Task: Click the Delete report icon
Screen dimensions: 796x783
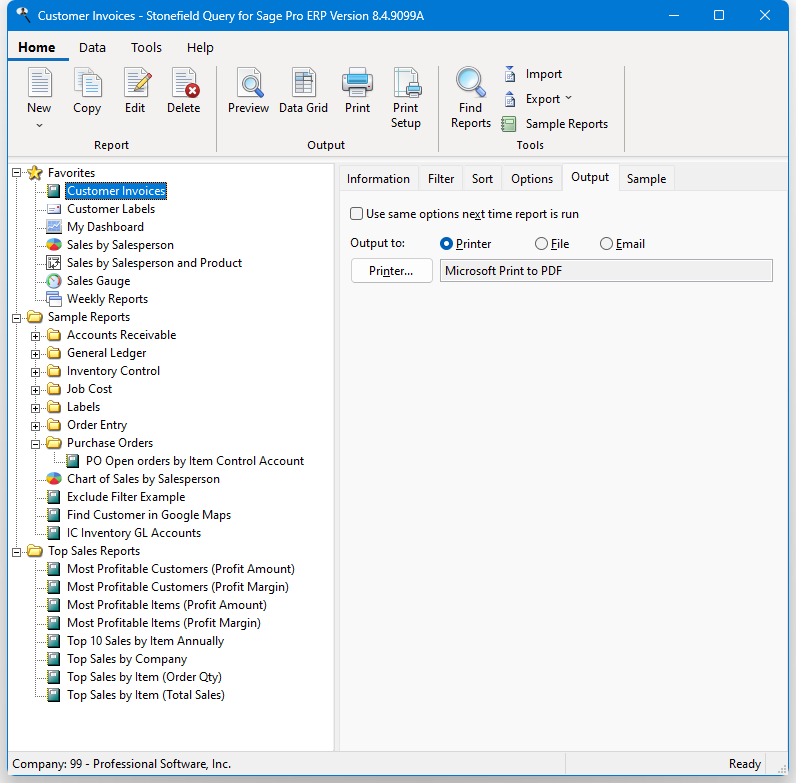Action: [185, 83]
